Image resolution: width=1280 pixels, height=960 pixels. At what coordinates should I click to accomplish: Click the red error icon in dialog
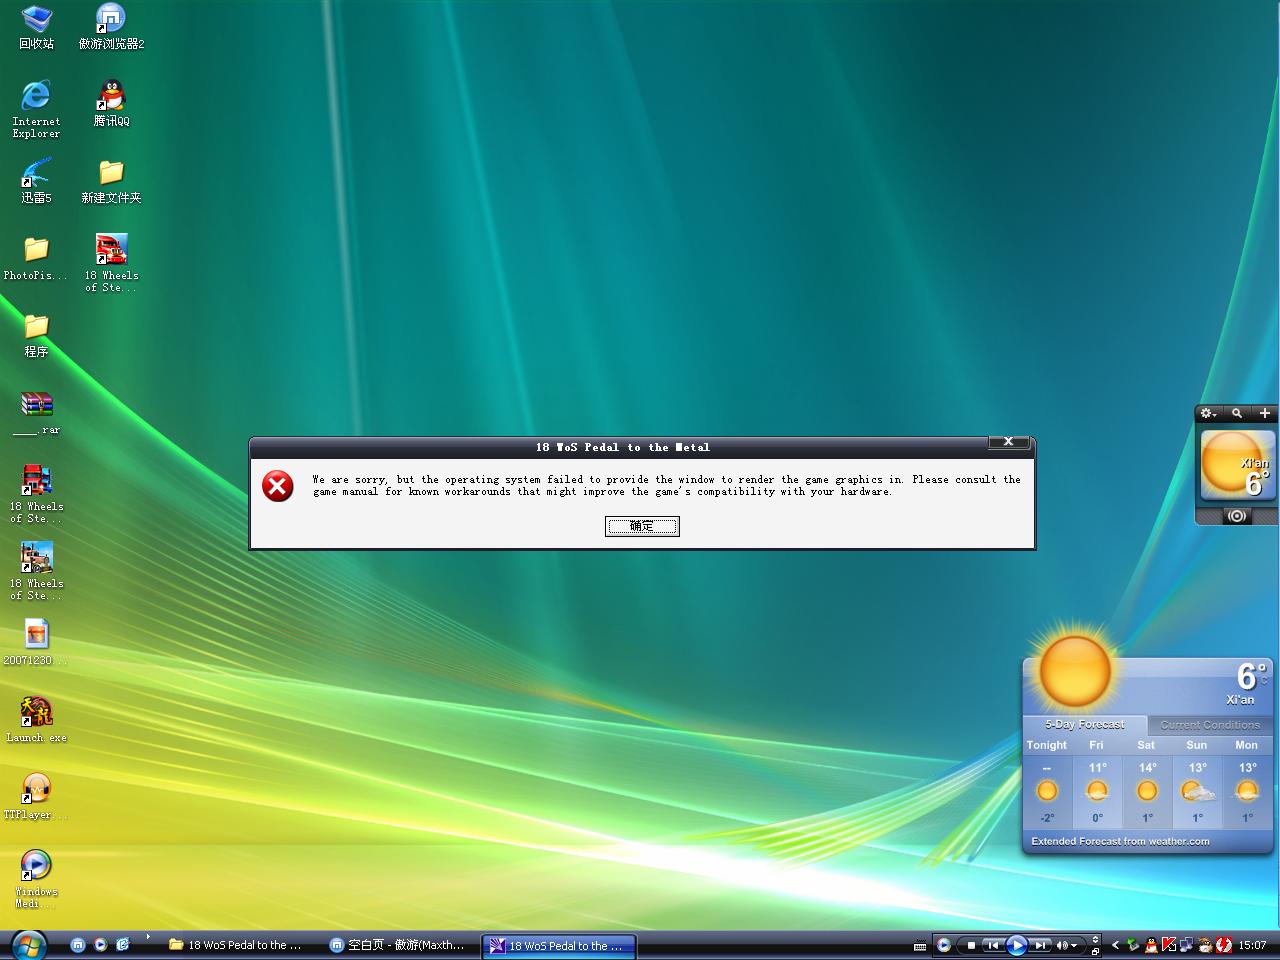pyautogui.click(x=277, y=486)
